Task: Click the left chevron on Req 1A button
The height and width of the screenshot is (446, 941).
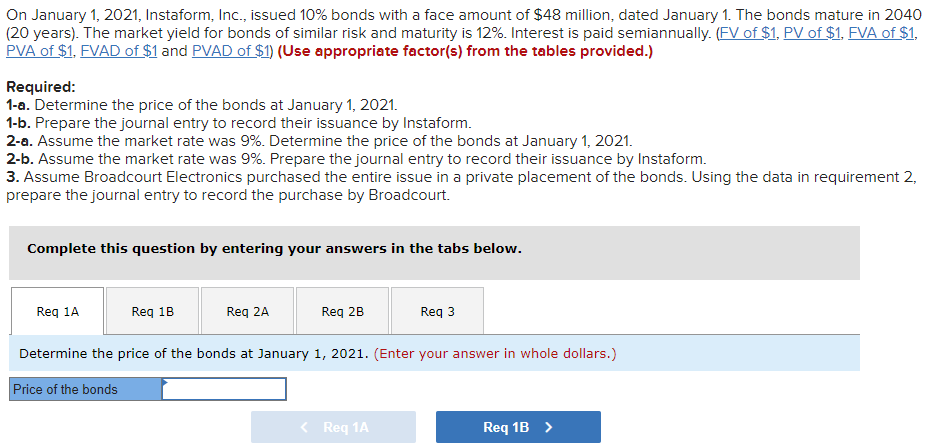Action: point(304,427)
